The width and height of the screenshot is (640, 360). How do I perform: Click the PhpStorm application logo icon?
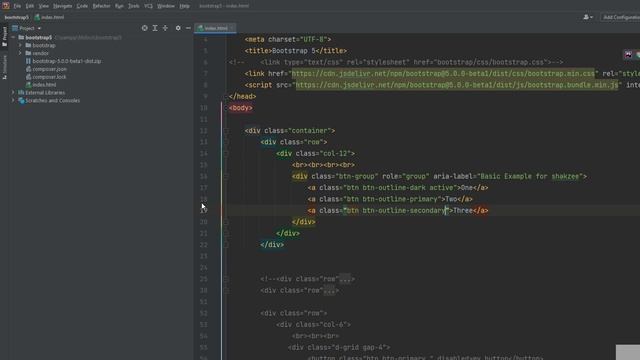click(6, 6)
